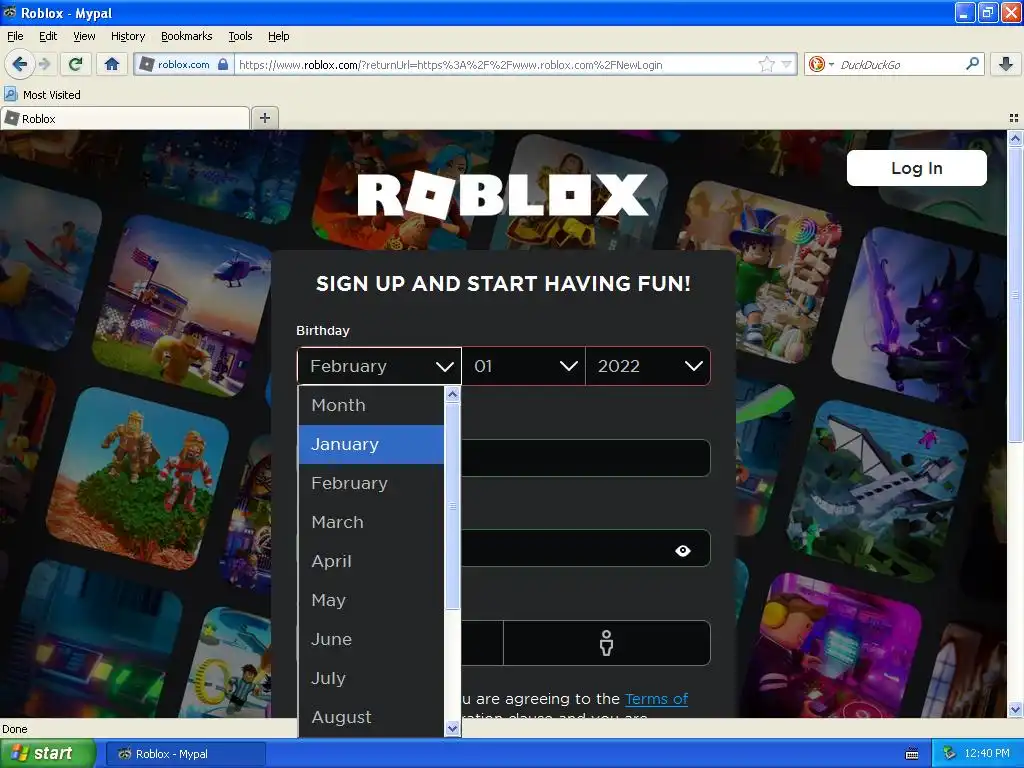Choose June in the month list
This screenshot has height=768, width=1024.
pyautogui.click(x=371, y=639)
